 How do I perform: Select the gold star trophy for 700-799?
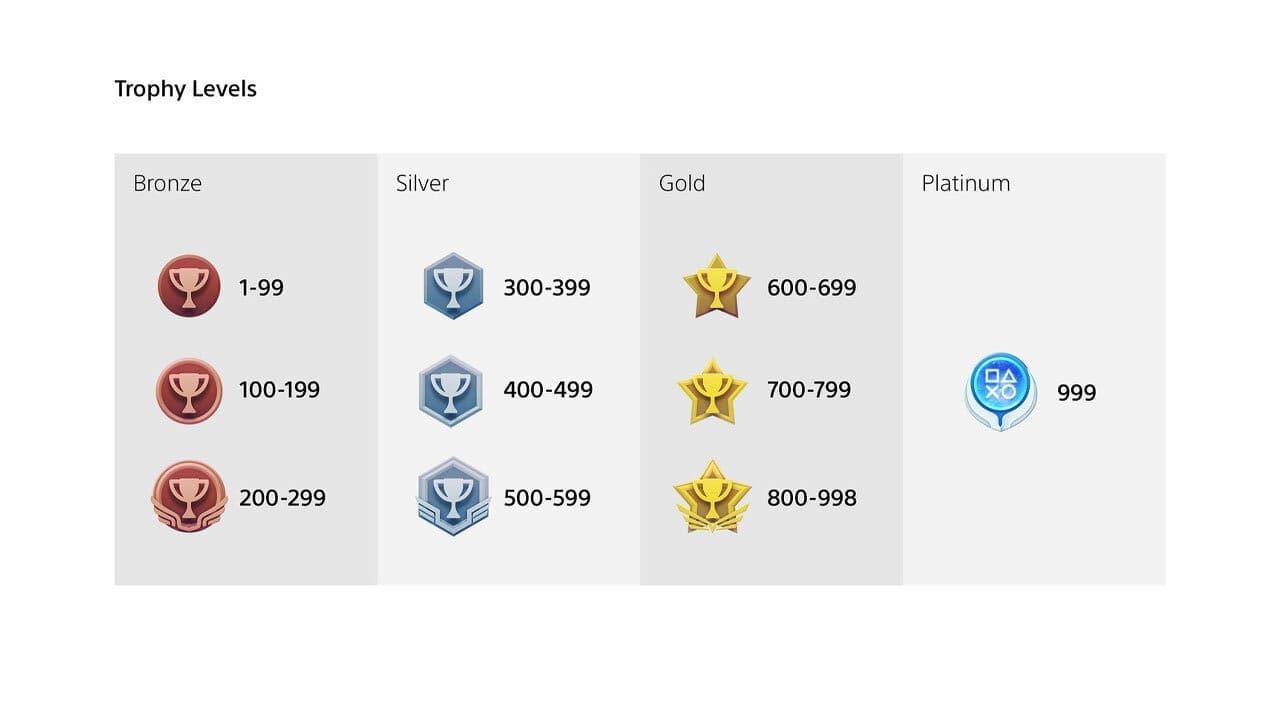(x=713, y=390)
